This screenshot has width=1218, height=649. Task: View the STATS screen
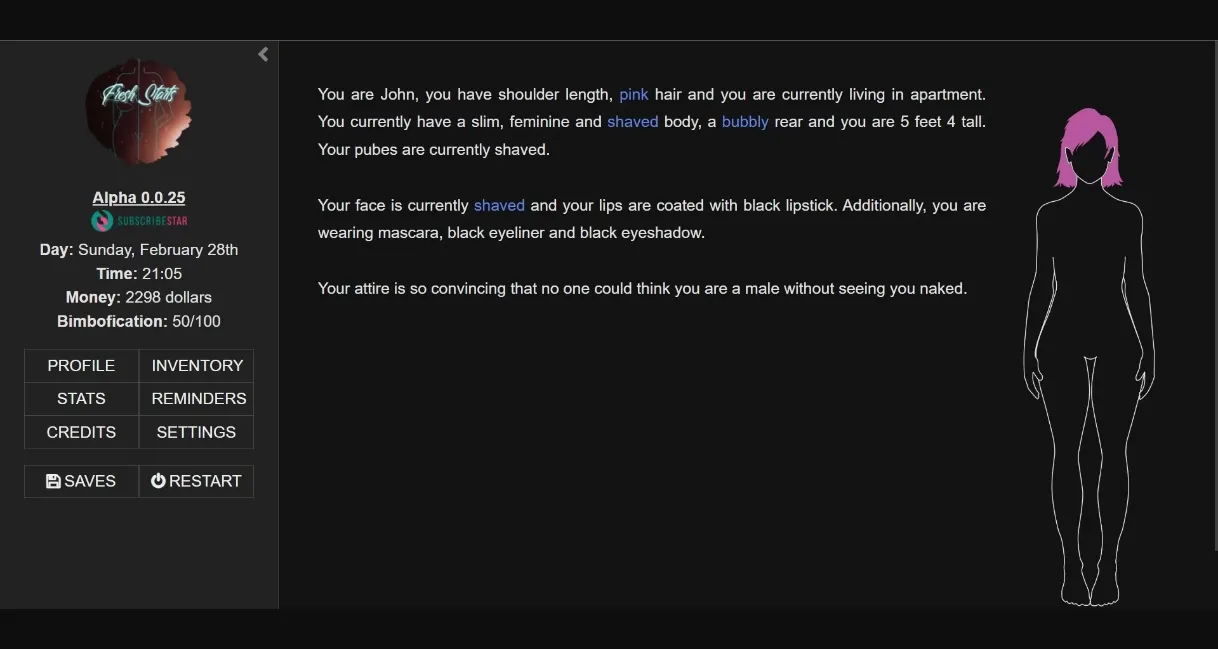pyautogui.click(x=80, y=398)
